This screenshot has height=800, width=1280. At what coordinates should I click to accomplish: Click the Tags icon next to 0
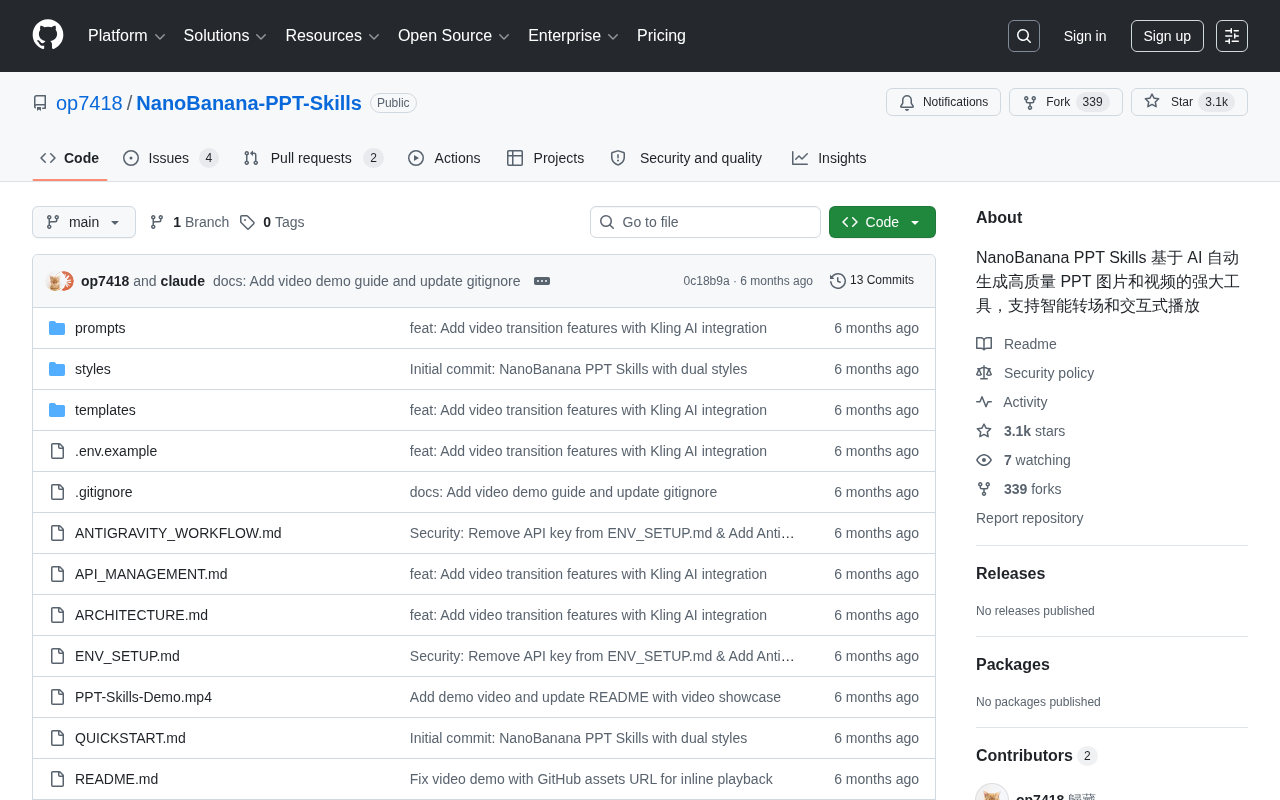[247, 222]
